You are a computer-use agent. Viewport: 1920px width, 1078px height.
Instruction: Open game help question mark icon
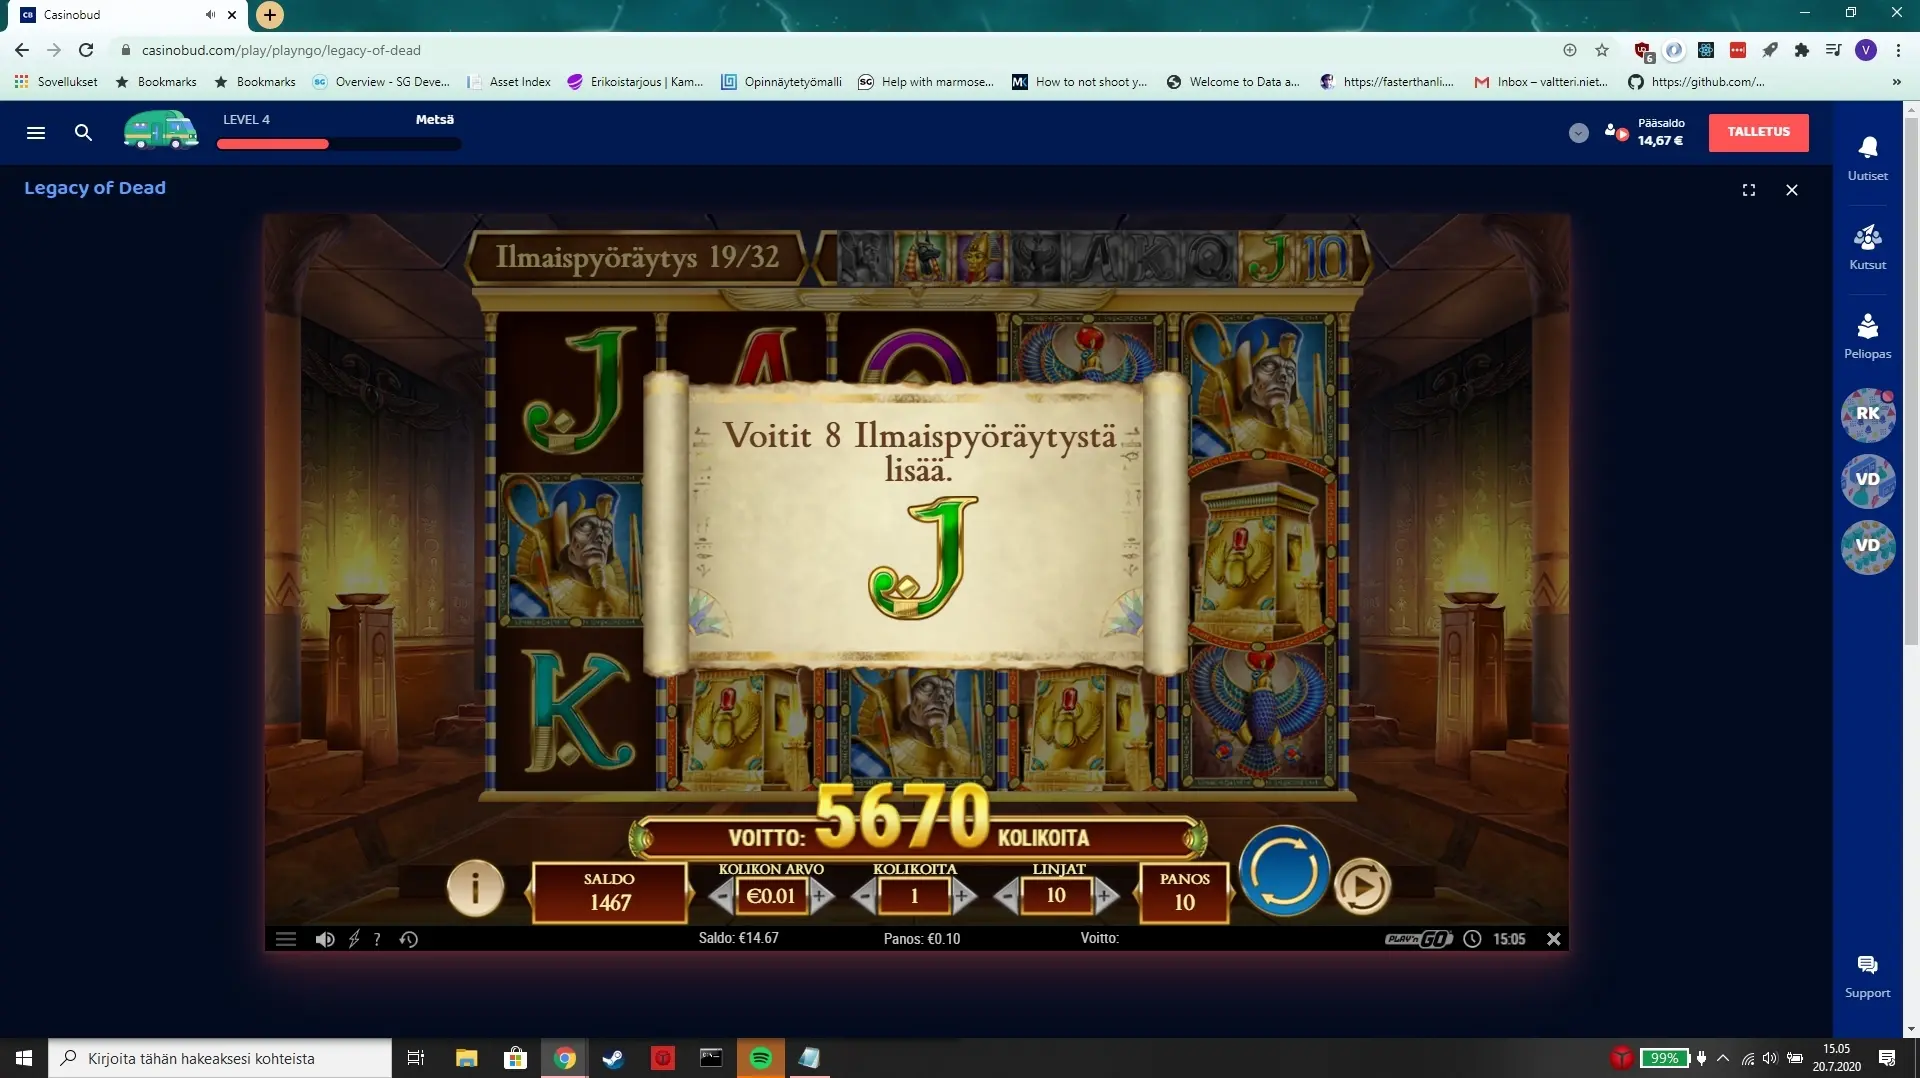(377, 939)
